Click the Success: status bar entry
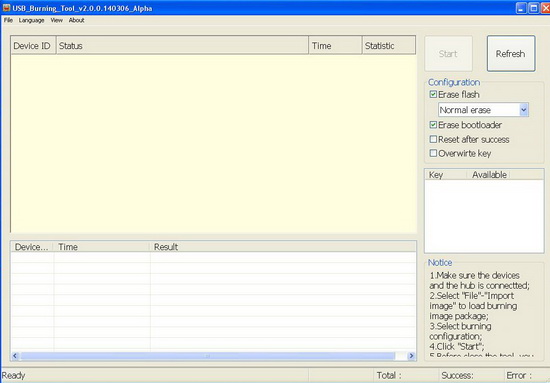 457,376
